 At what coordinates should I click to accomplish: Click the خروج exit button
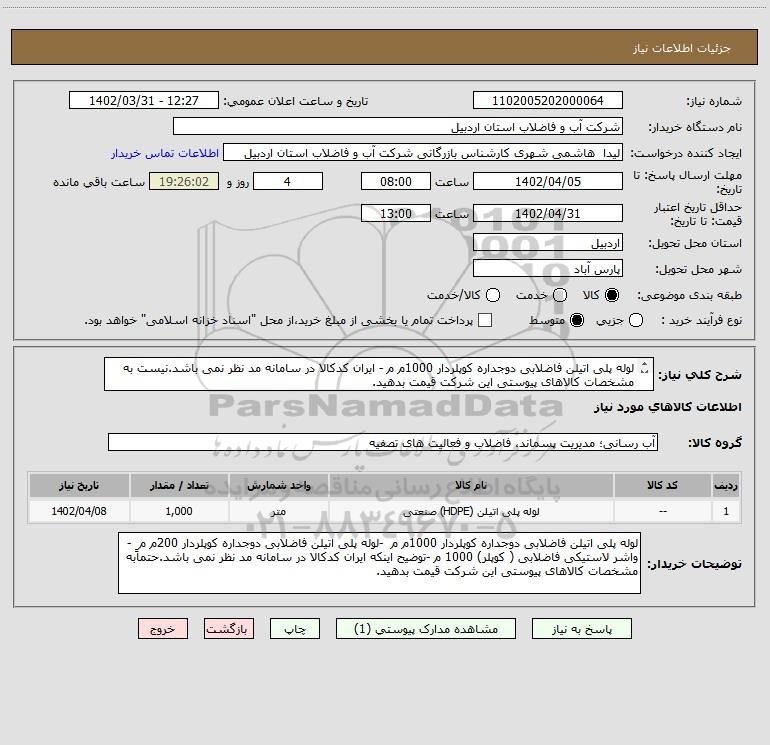click(163, 629)
